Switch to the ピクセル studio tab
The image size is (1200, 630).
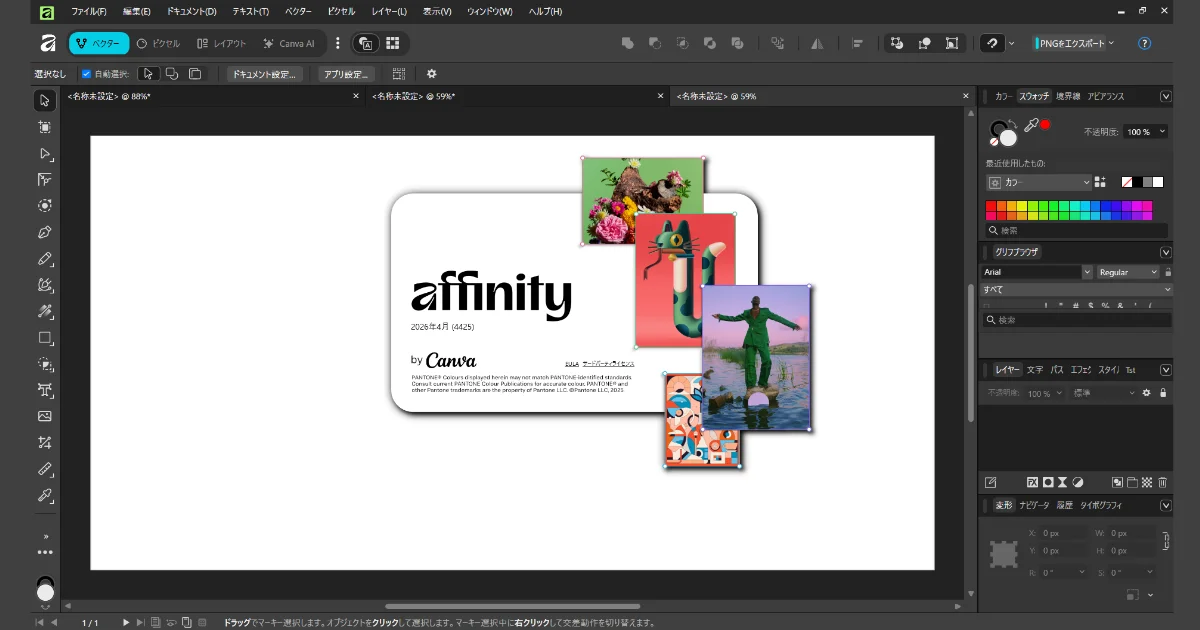coord(158,43)
